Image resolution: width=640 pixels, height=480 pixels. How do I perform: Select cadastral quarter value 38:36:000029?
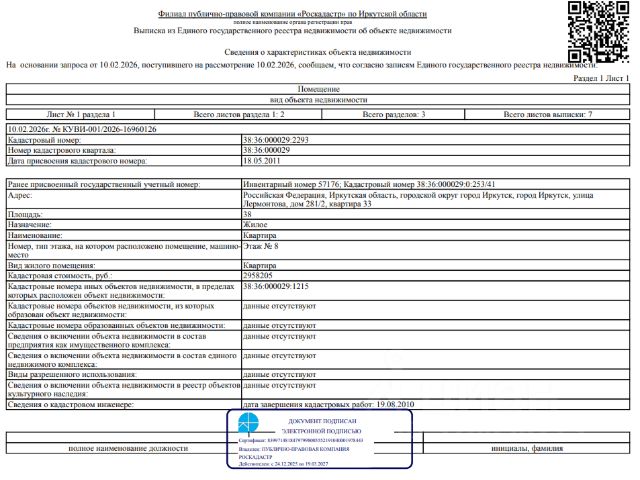click(266, 150)
